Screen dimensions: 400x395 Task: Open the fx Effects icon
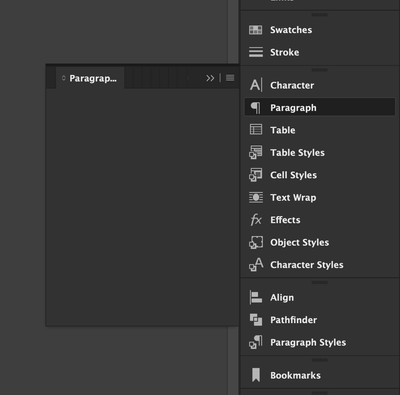256,220
